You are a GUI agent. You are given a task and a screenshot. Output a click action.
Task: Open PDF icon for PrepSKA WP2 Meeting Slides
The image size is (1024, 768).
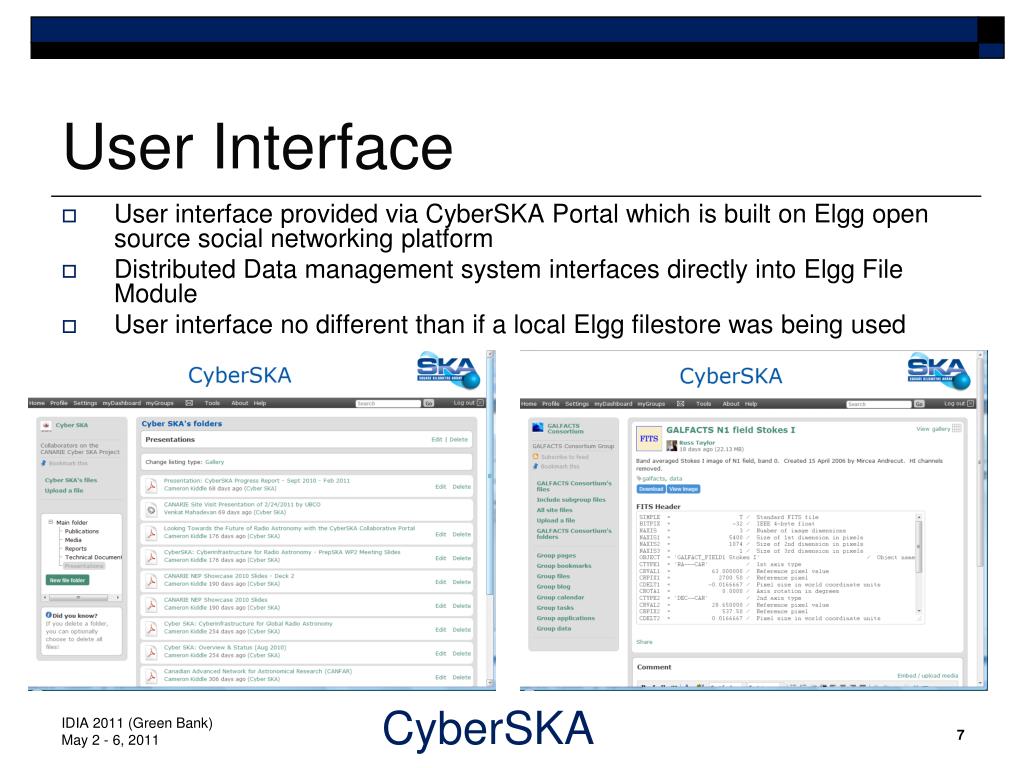coord(151,557)
